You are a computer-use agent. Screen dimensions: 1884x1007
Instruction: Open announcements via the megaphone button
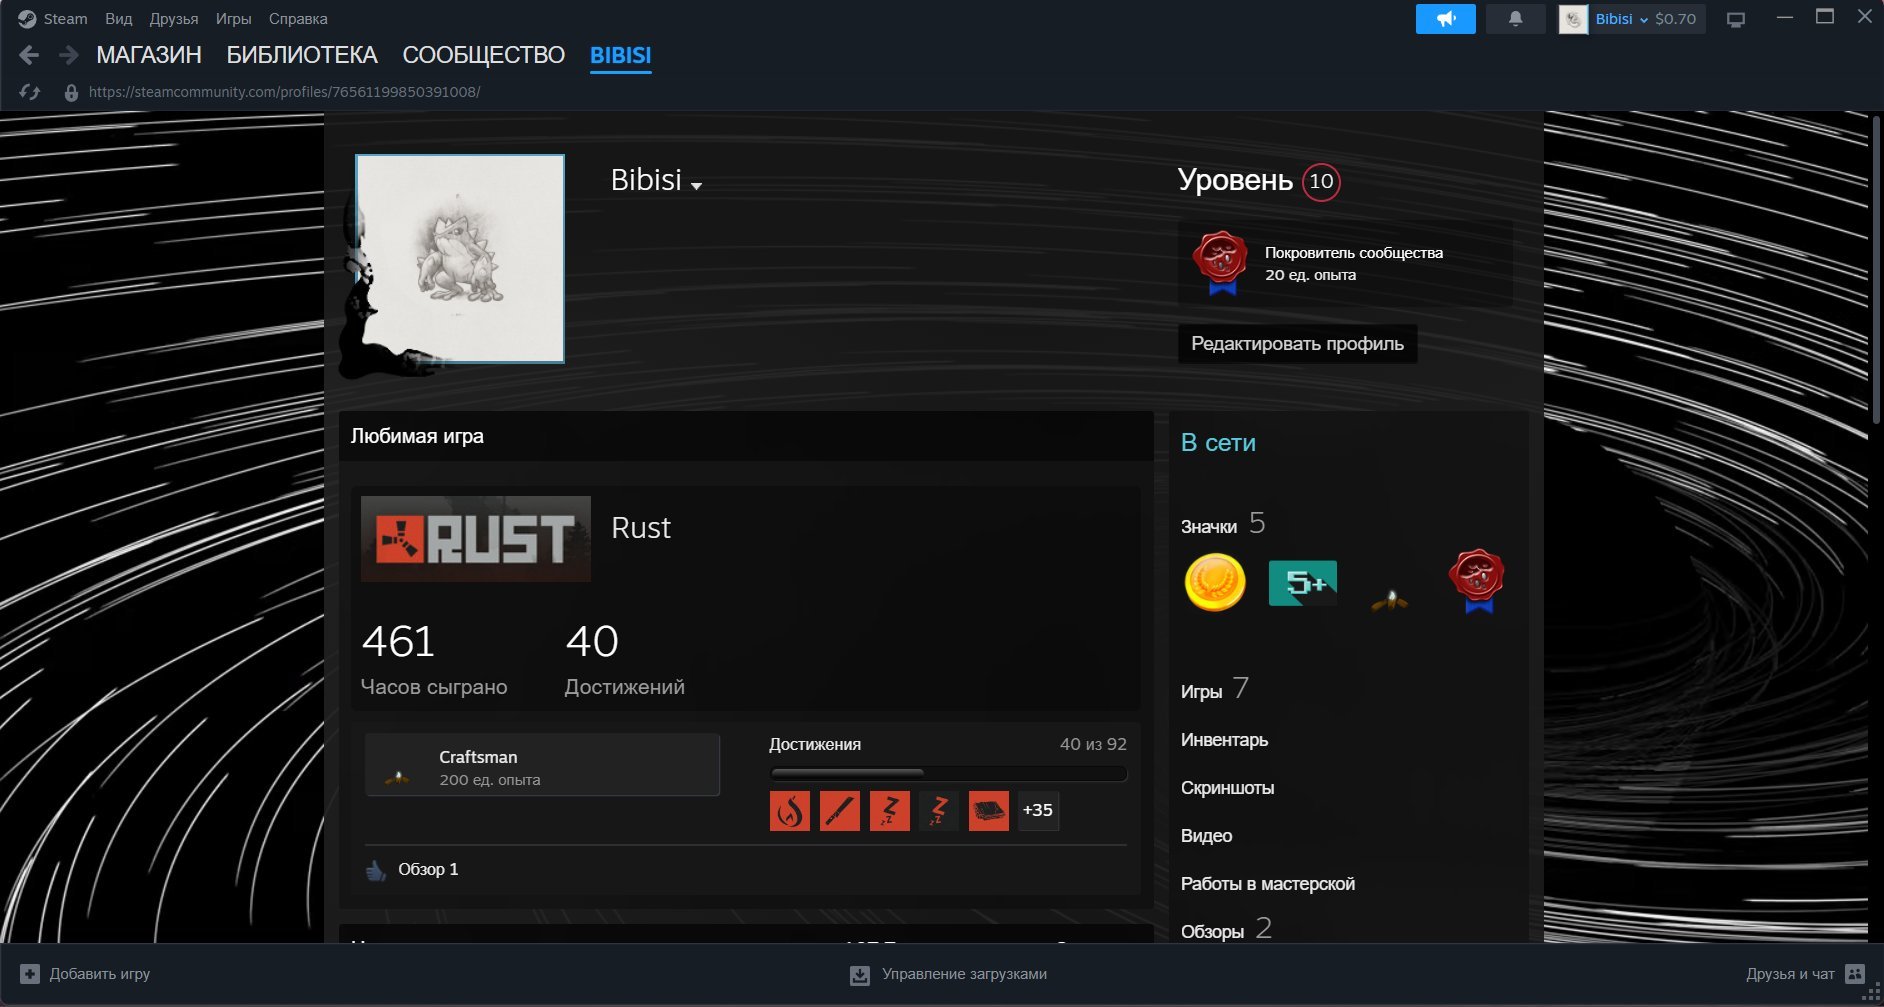[x=1445, y=19]
